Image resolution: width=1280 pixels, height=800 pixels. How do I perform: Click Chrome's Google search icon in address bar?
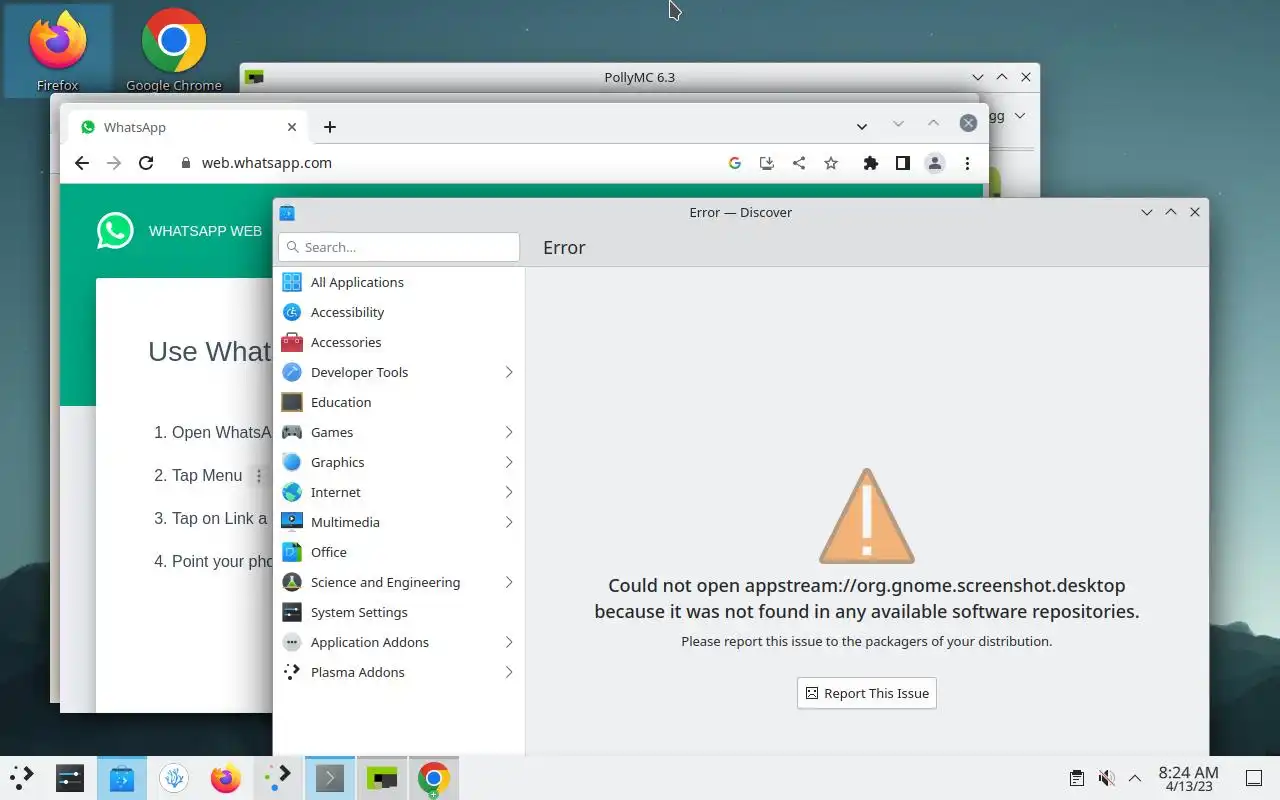pos(735,163)
